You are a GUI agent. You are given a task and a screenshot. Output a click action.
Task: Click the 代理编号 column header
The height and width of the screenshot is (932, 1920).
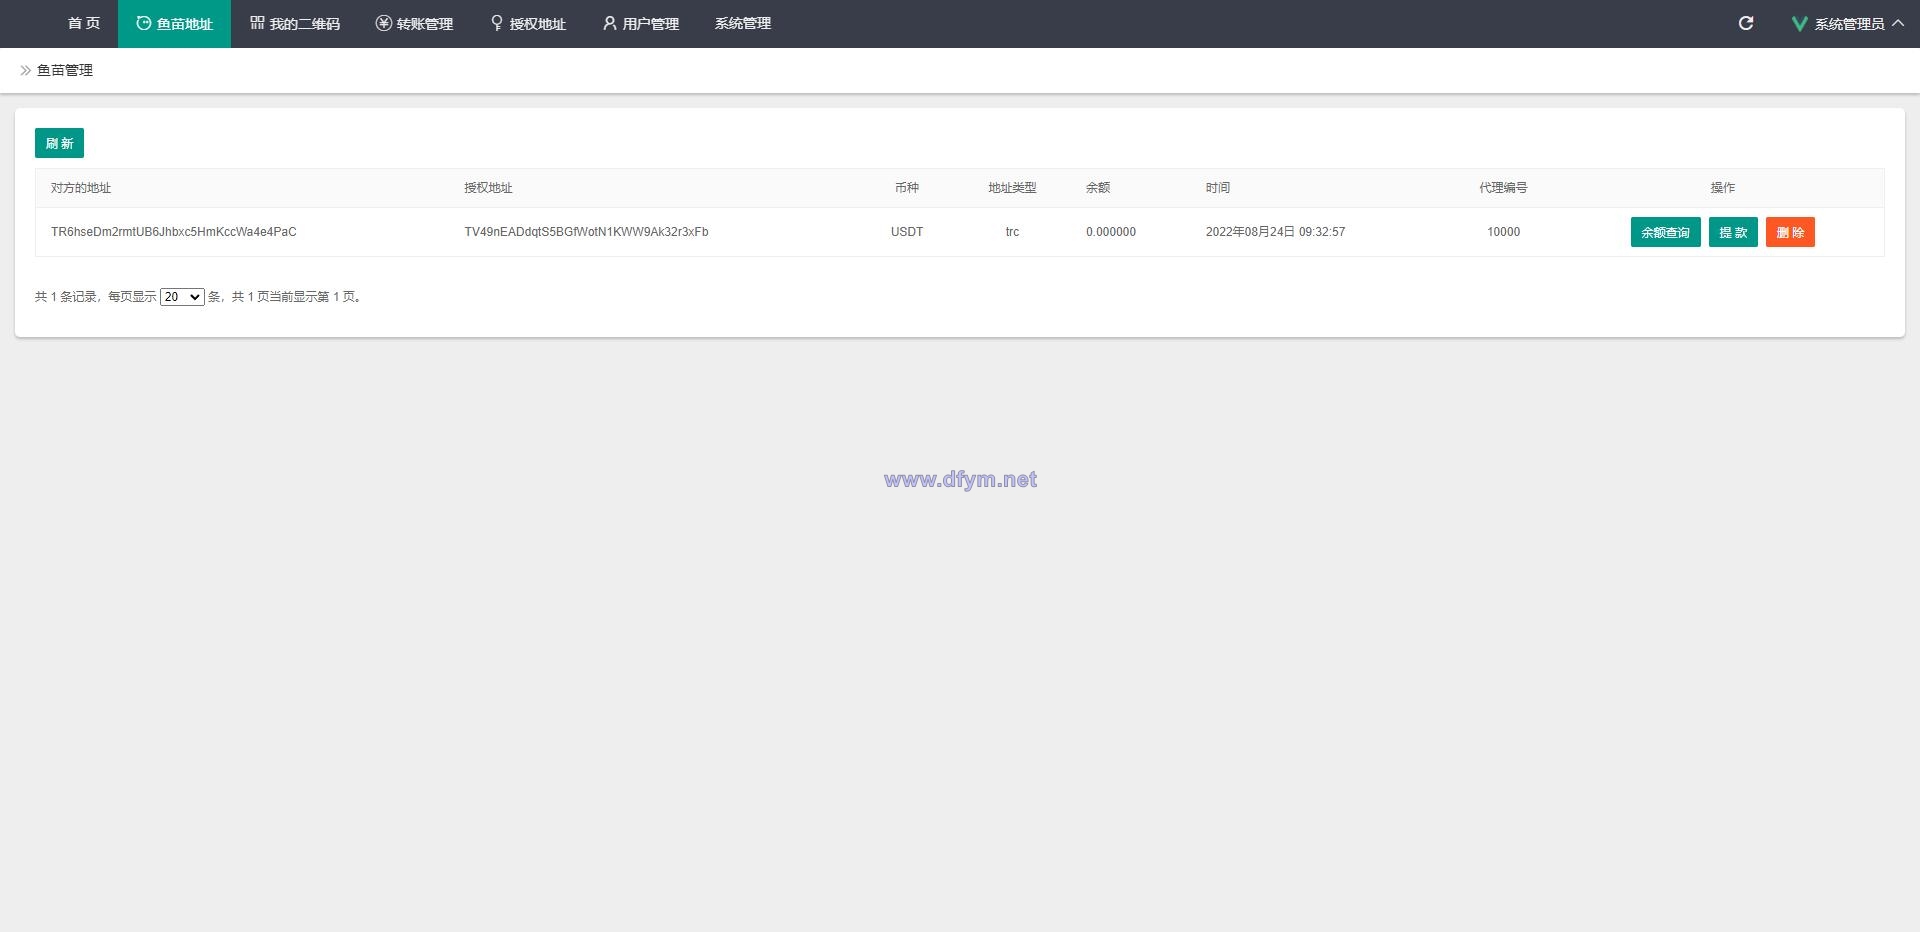point(1503,188)
